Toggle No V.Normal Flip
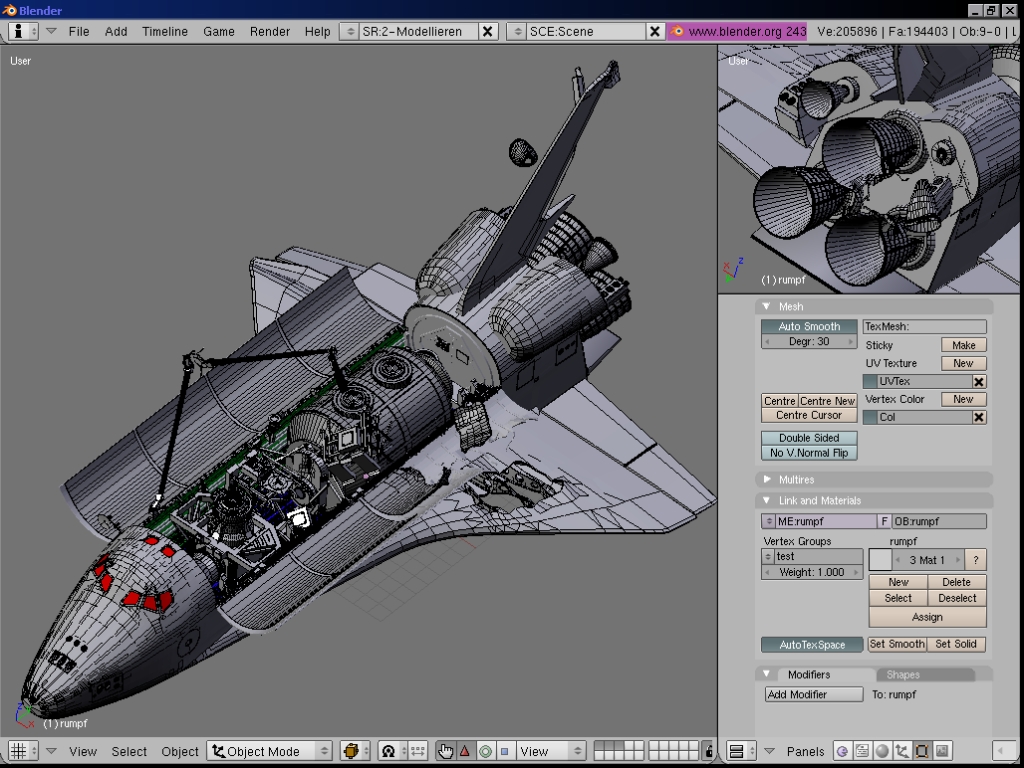The image size is (1024, 768). (809, 452)
